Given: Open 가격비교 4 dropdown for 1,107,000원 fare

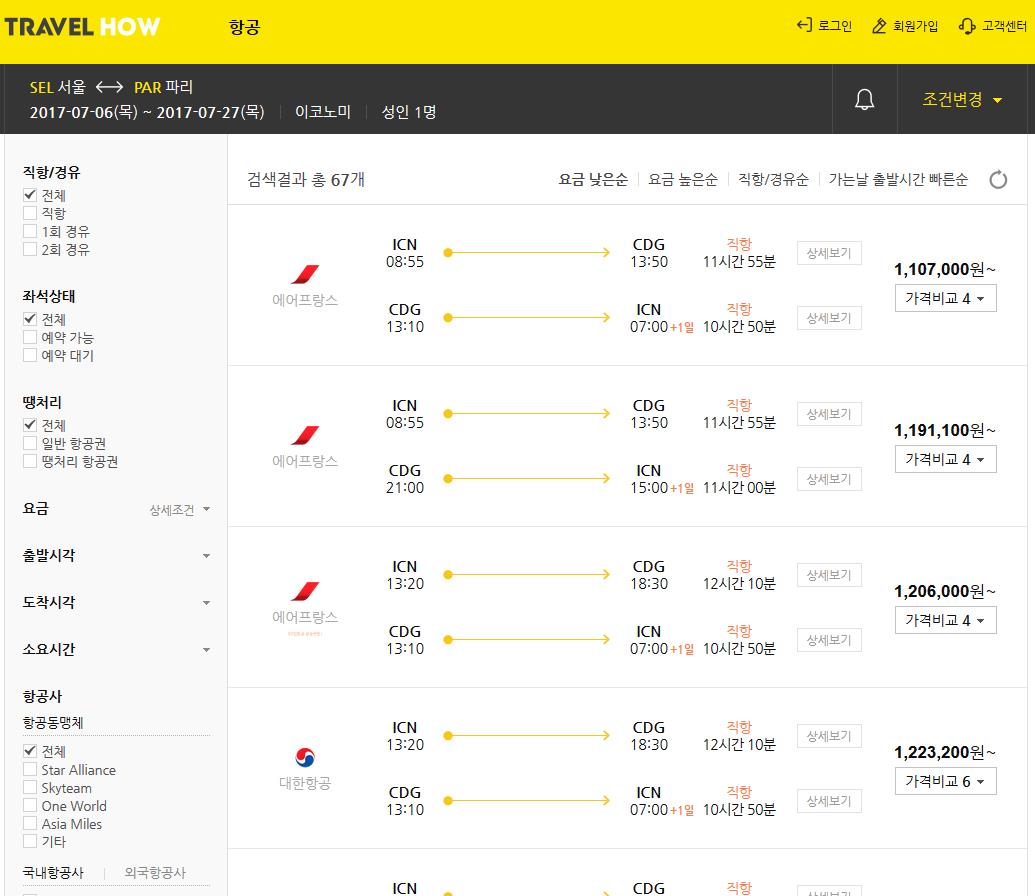Looking at the screenshot, I should 945,298.
